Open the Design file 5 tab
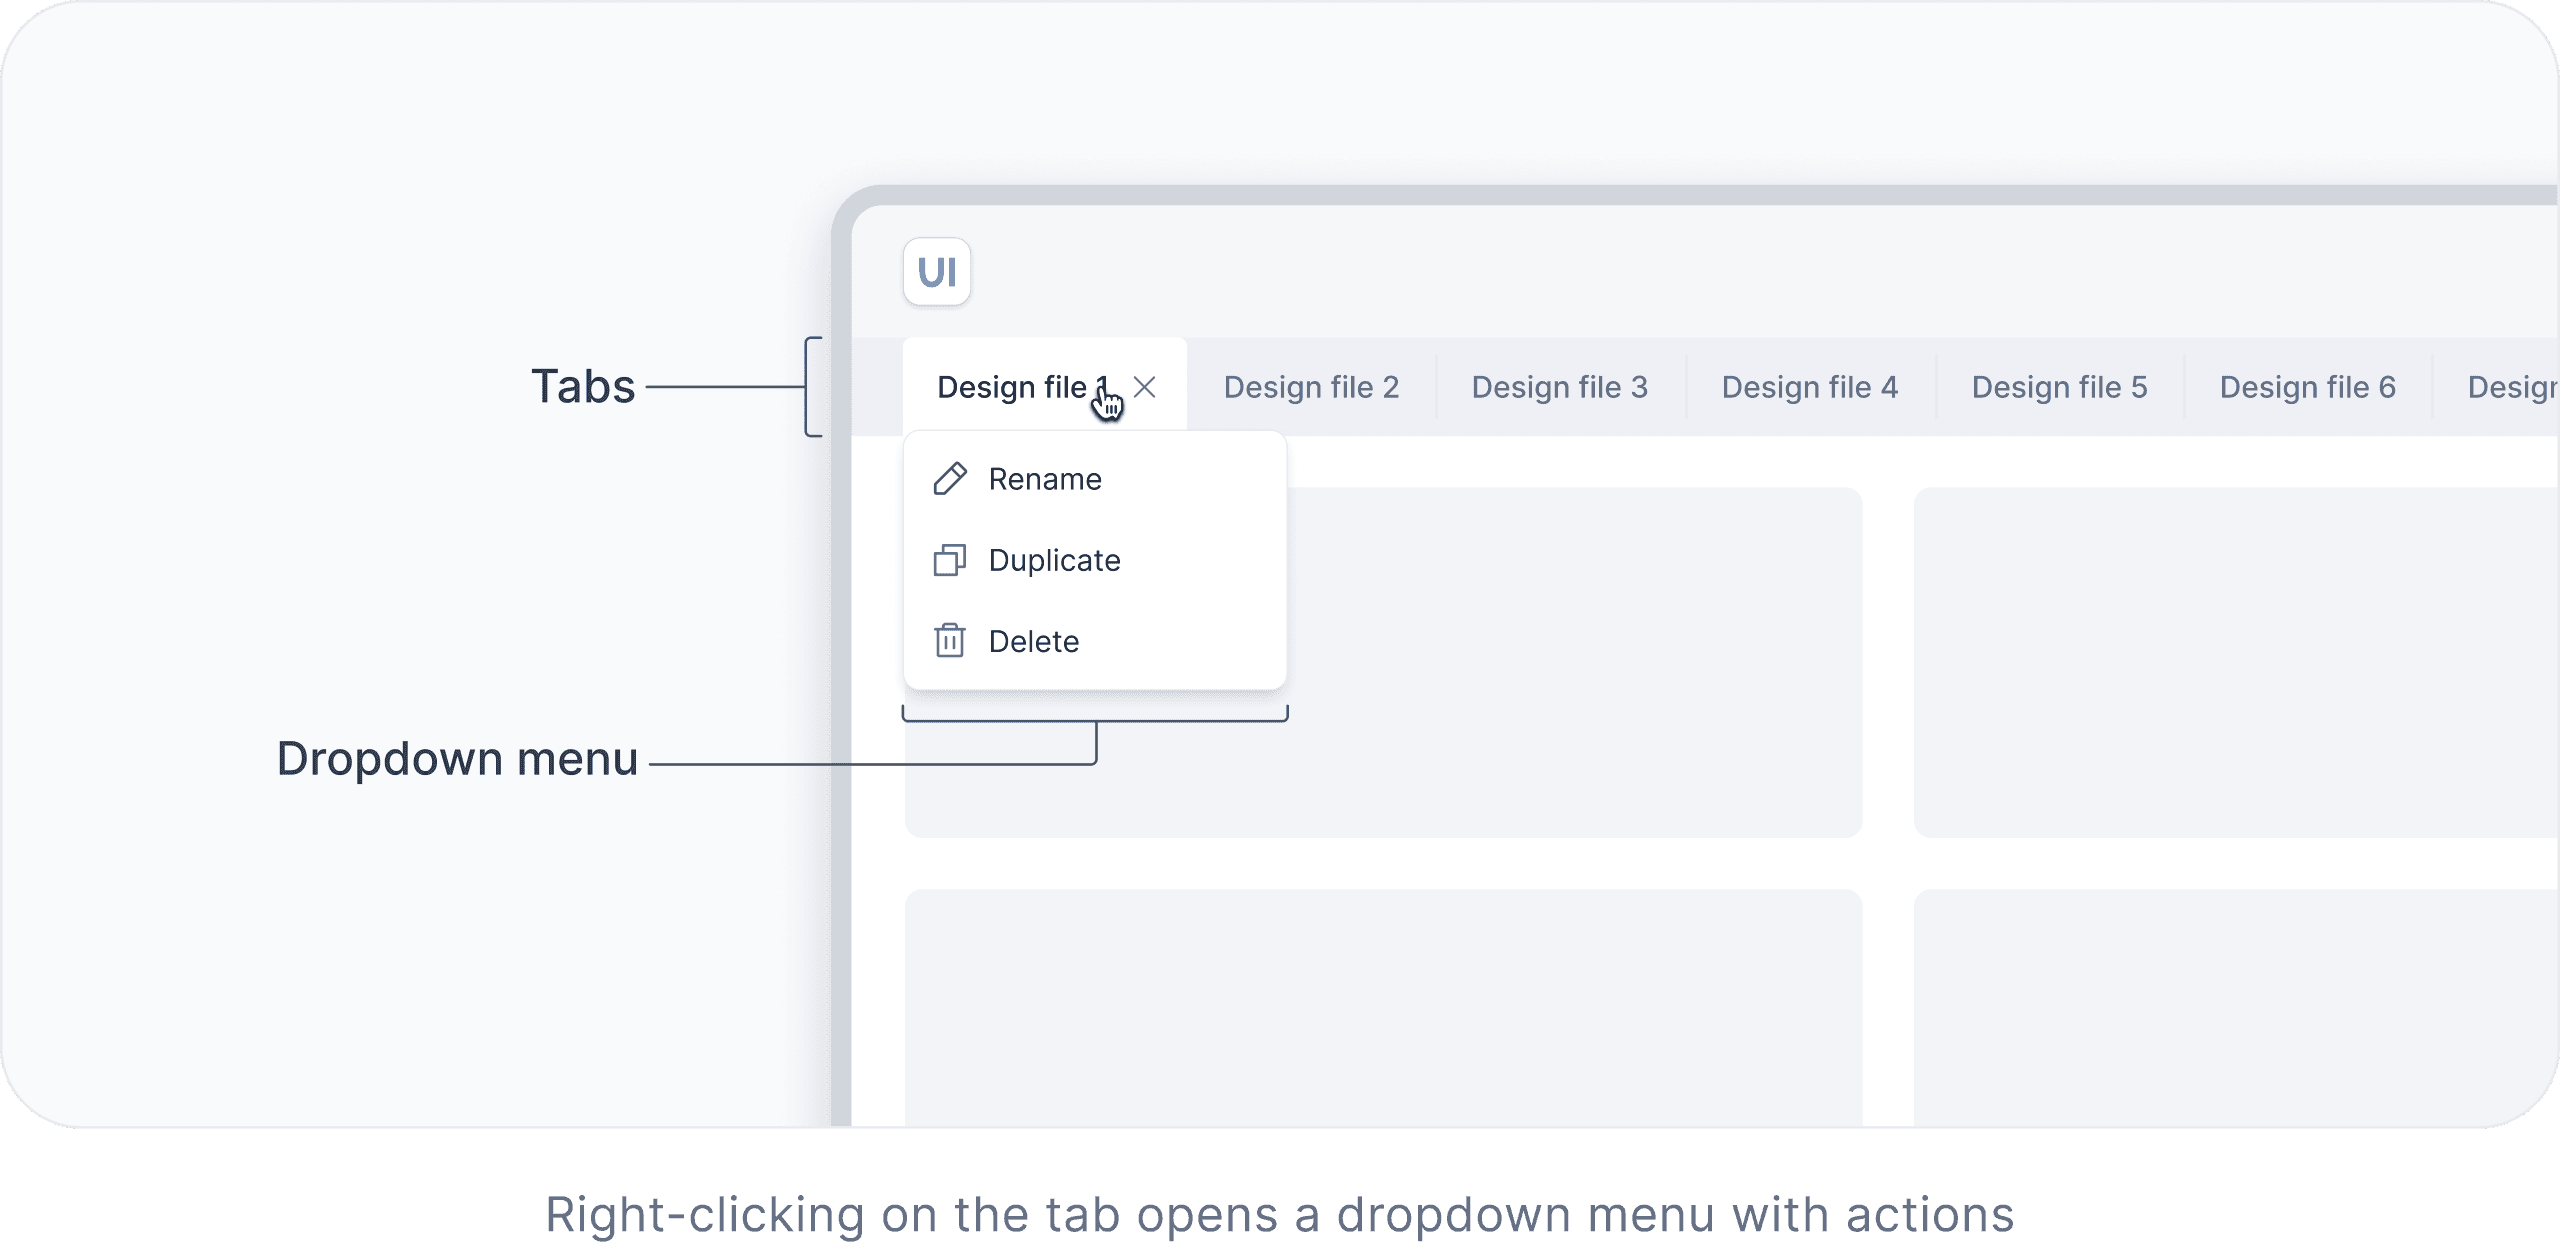Viewport: 2560px width, 1252px height. point(2059,387)
